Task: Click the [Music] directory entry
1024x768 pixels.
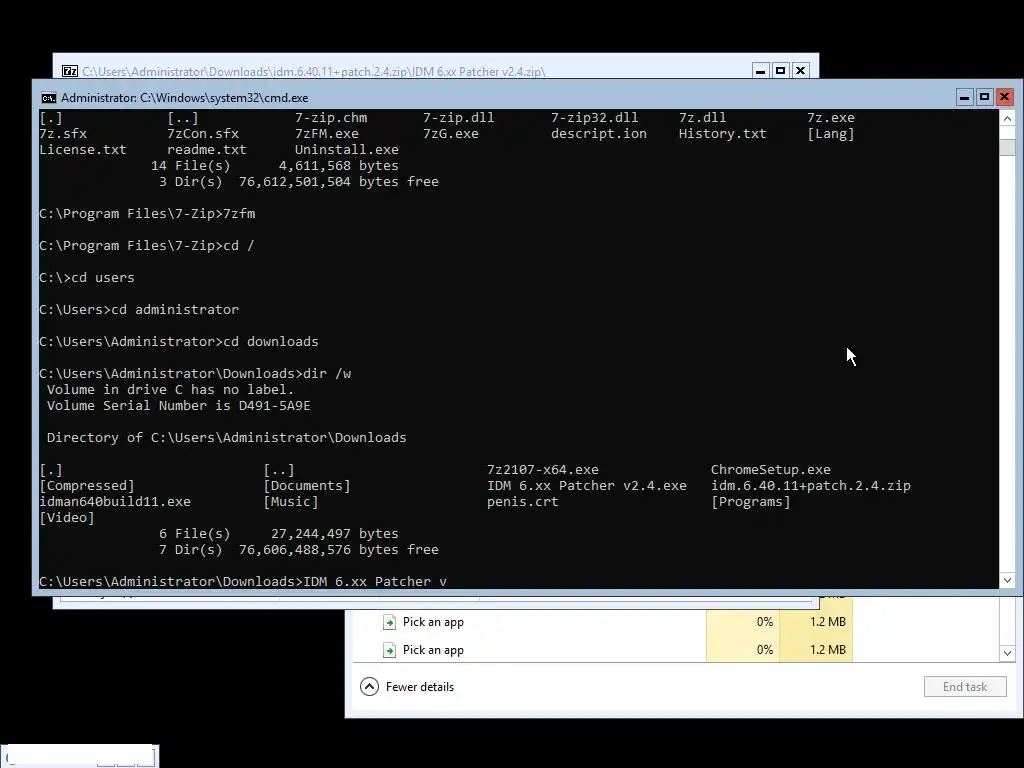Action: click(x=291, y=502)
